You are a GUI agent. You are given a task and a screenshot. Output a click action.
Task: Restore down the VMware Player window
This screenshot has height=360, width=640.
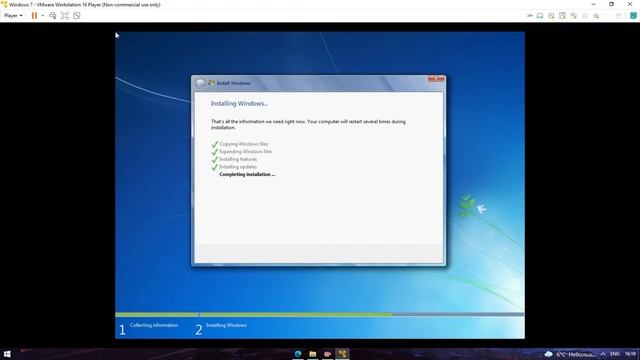point(611,4)
